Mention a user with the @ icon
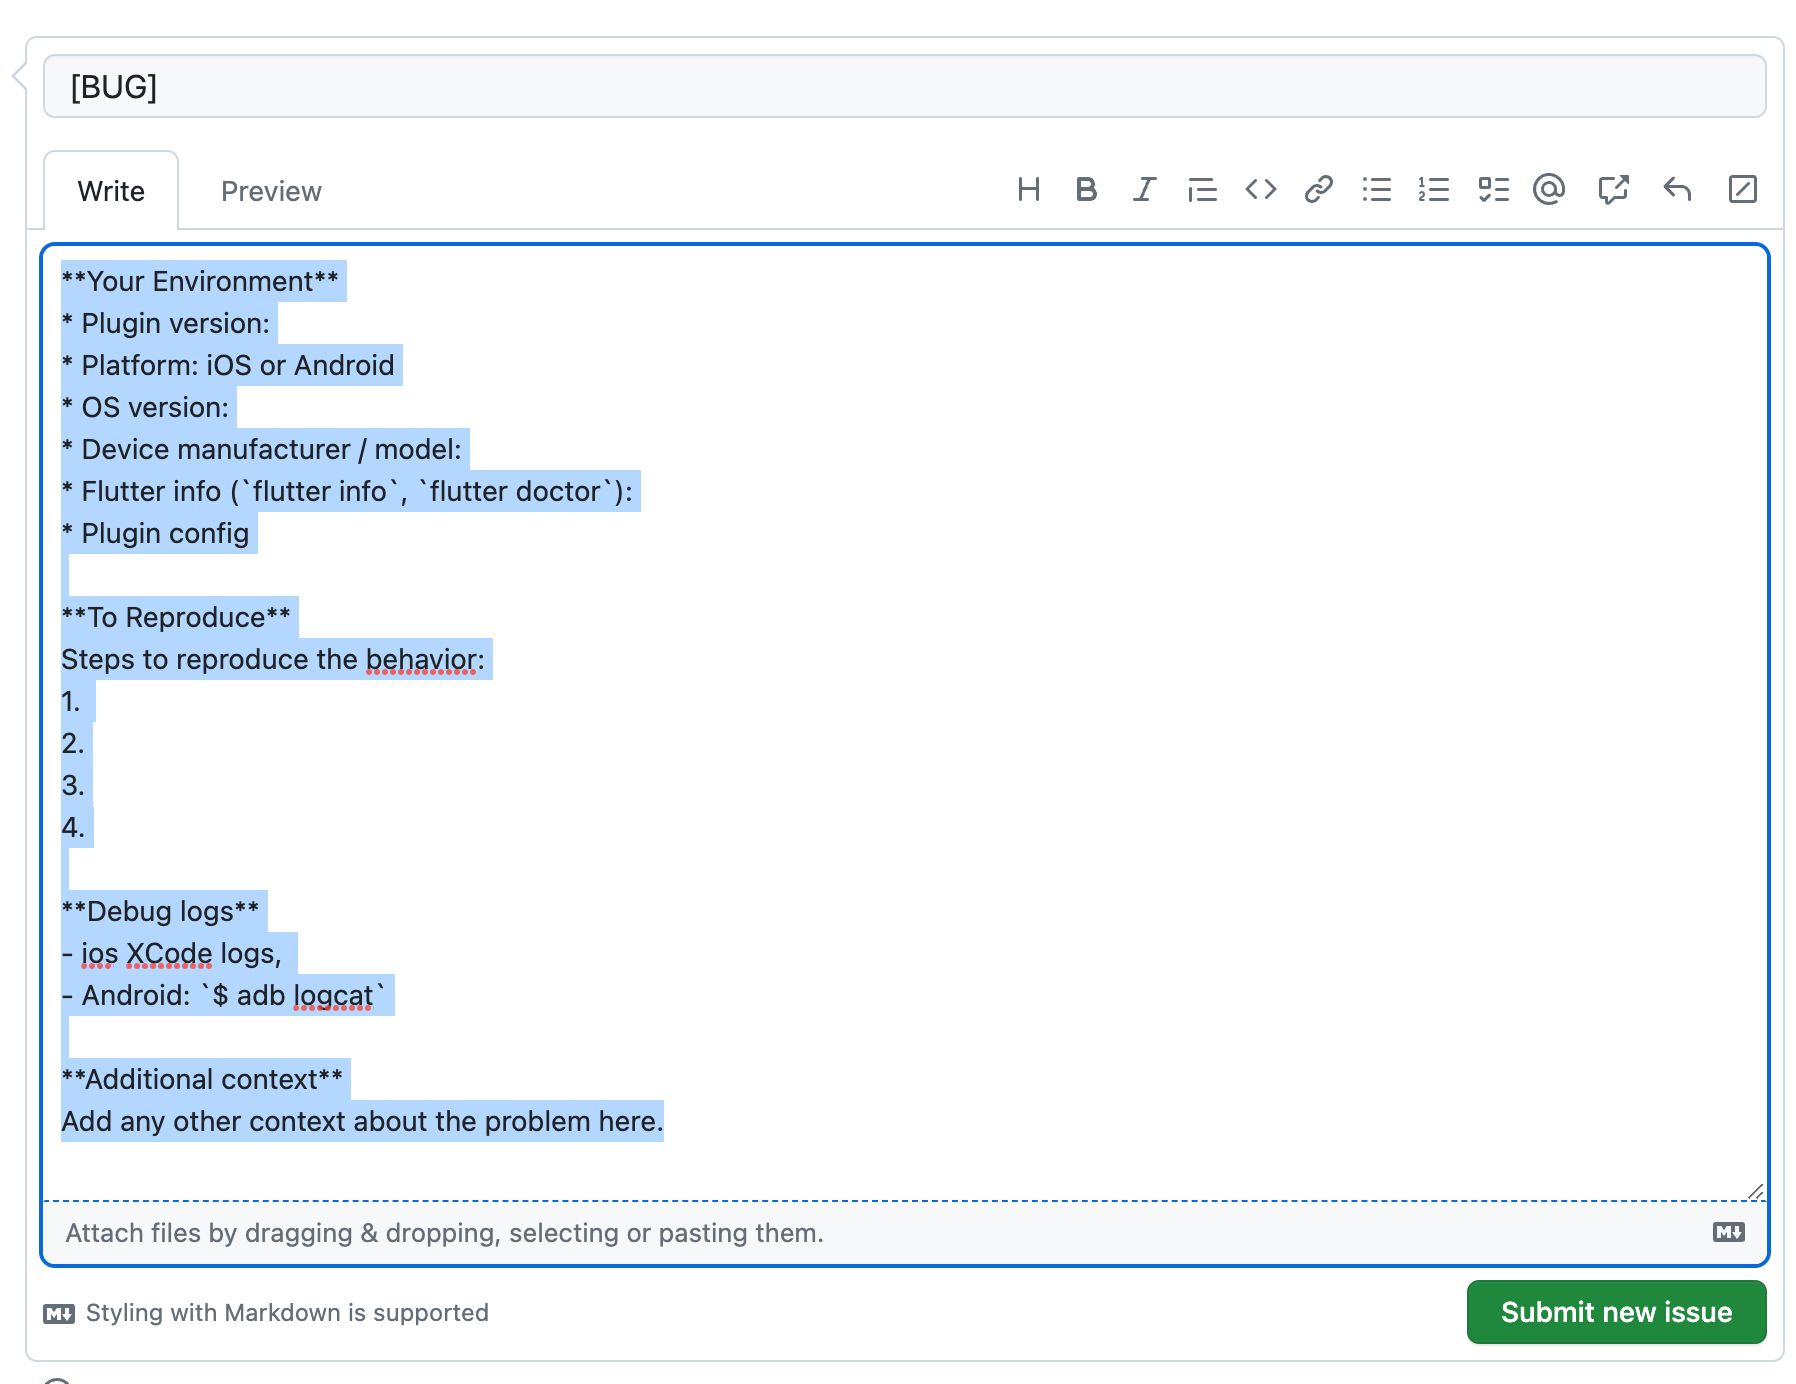Screen dimensions: 1796x1384 pos(1549,189)
